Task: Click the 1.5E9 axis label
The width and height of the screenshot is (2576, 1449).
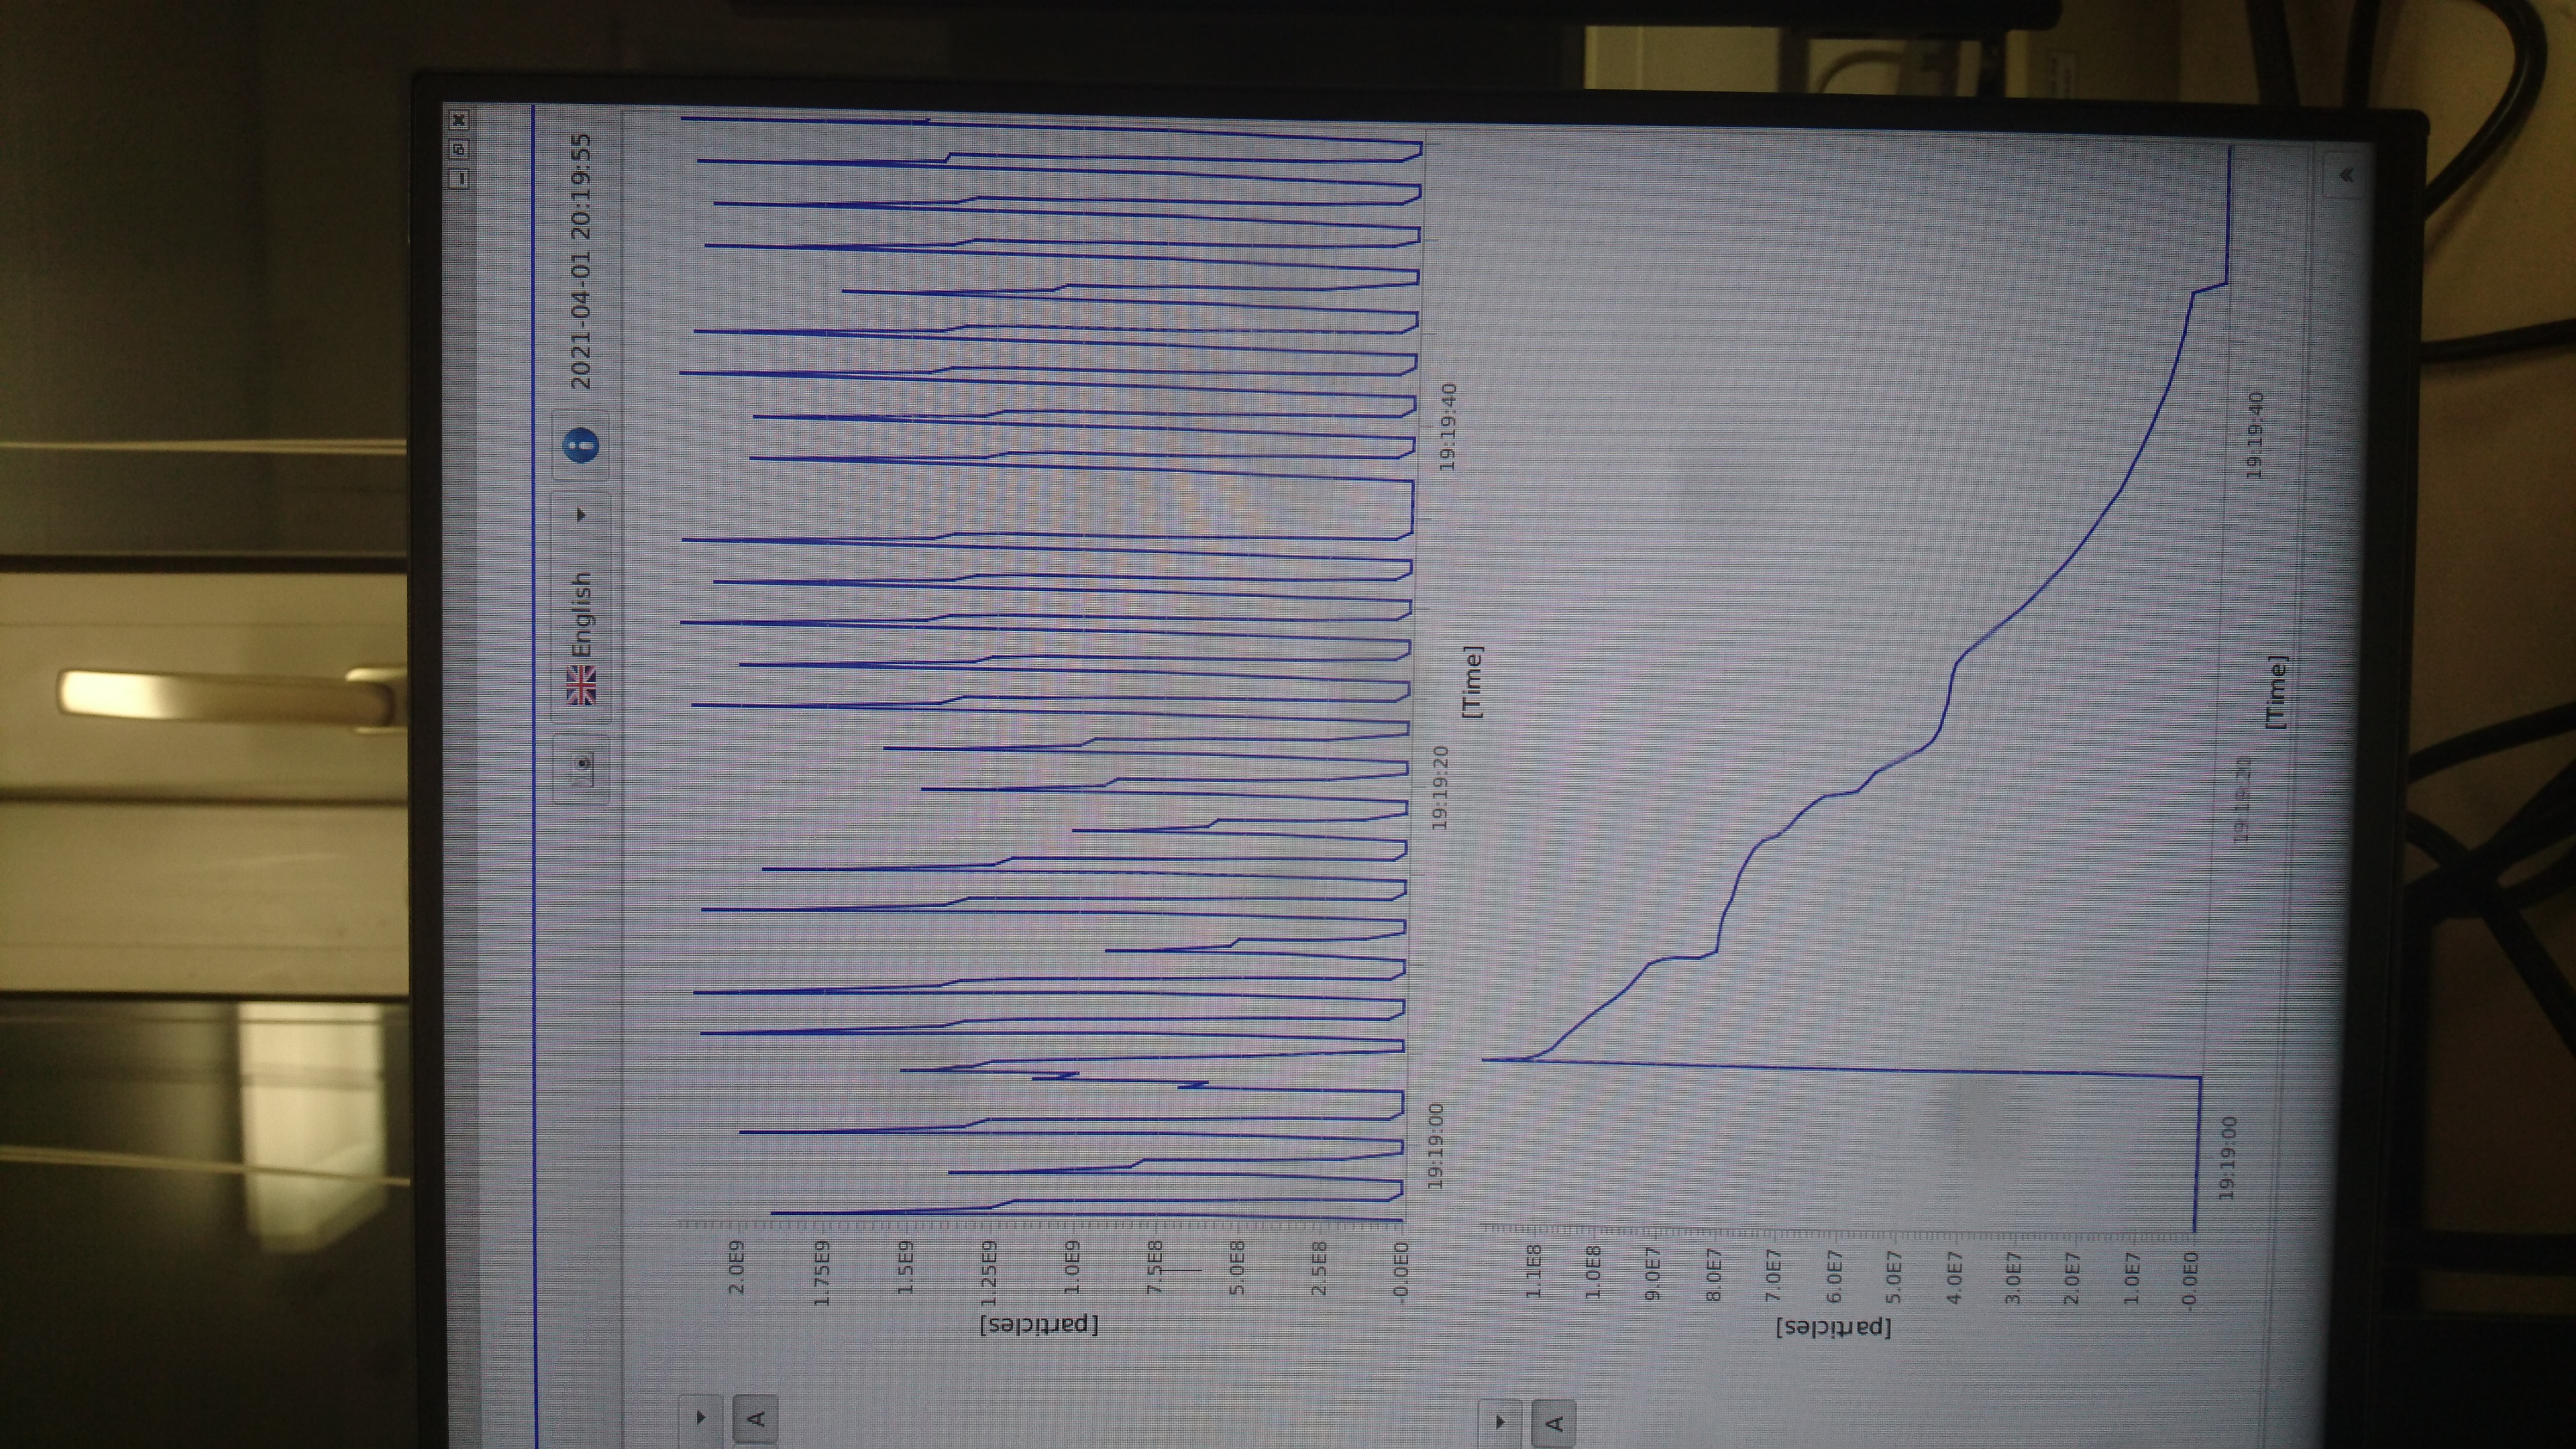Action: (905, 1268)
